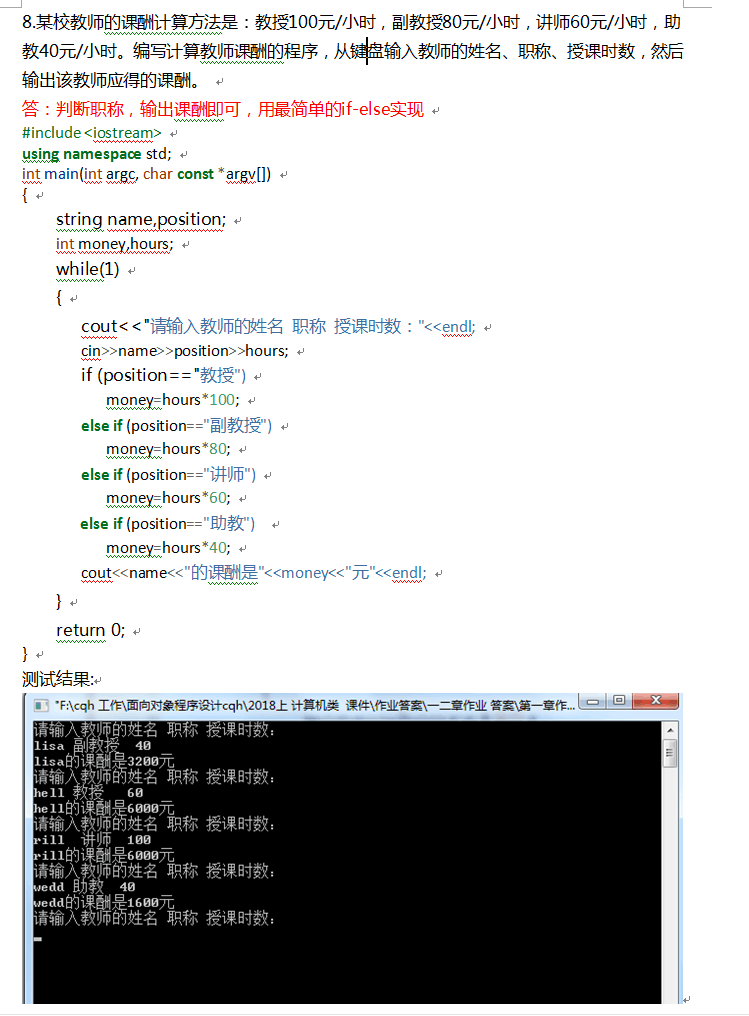The image size is (749, 1016).
Task: Click the blinking cursor in the console
Action: (x=38, y=939)
